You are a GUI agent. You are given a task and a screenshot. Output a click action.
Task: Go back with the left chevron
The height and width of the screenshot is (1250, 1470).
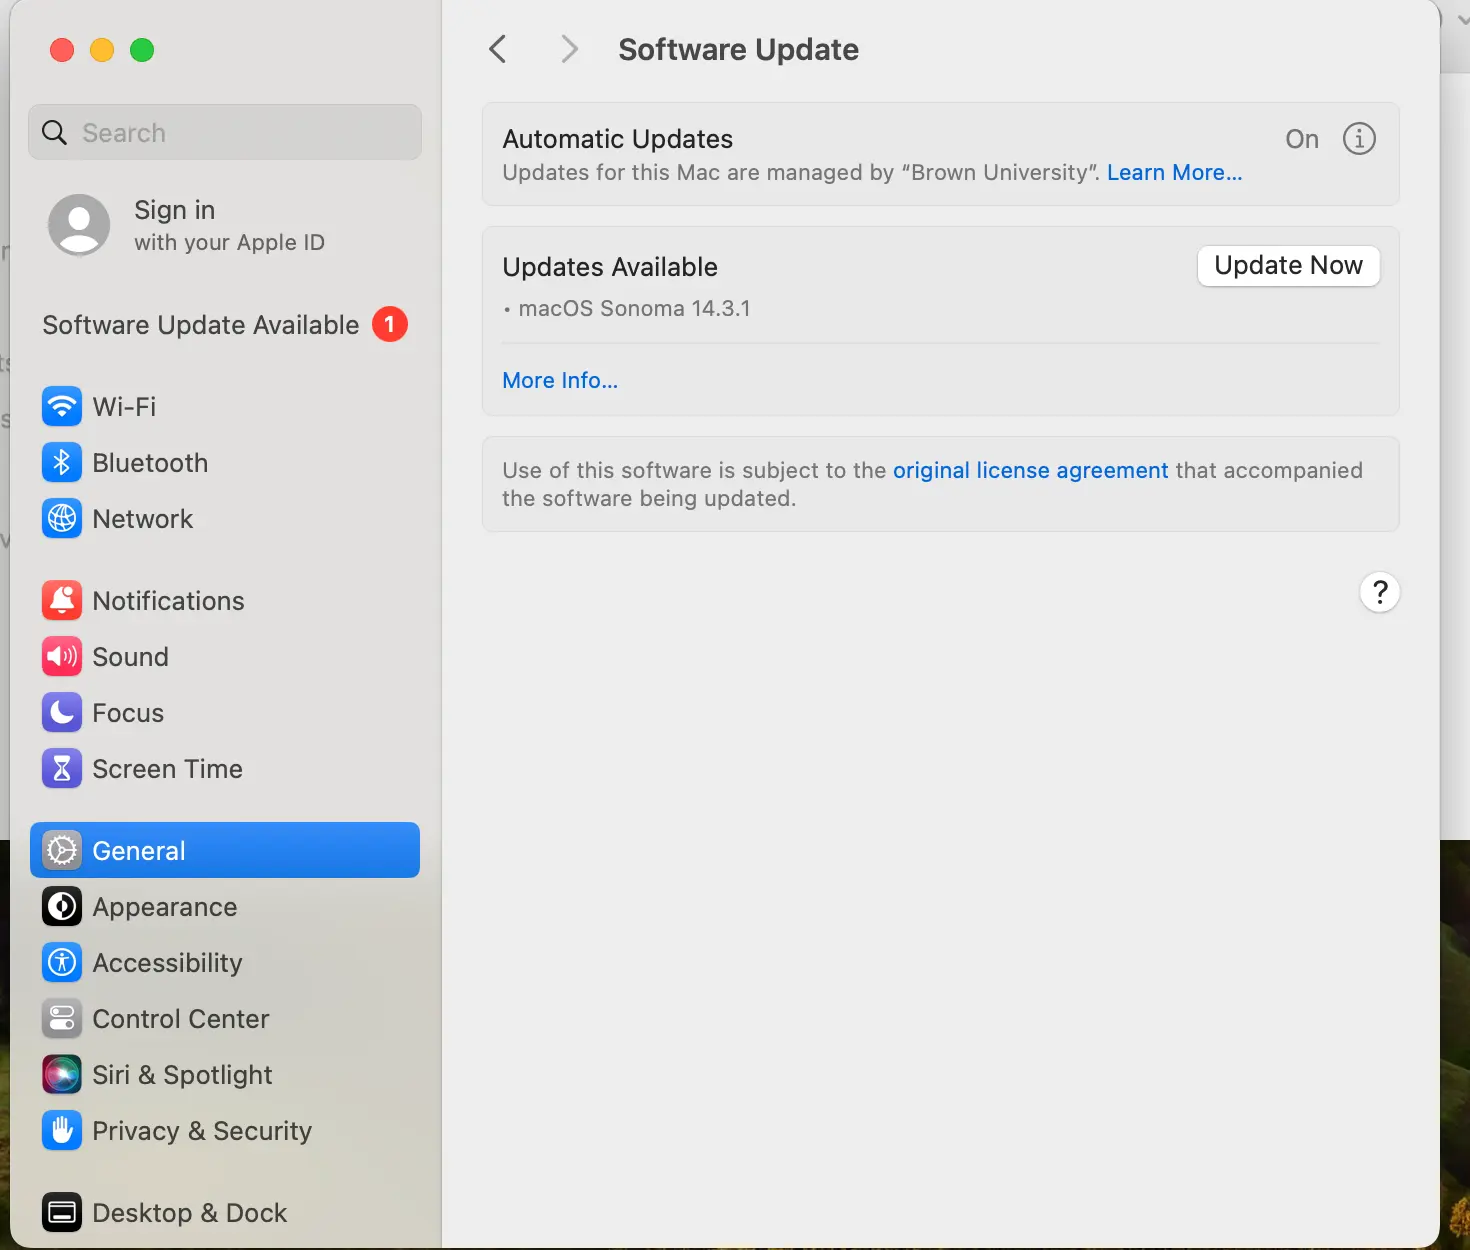click(x=498, y=49)
